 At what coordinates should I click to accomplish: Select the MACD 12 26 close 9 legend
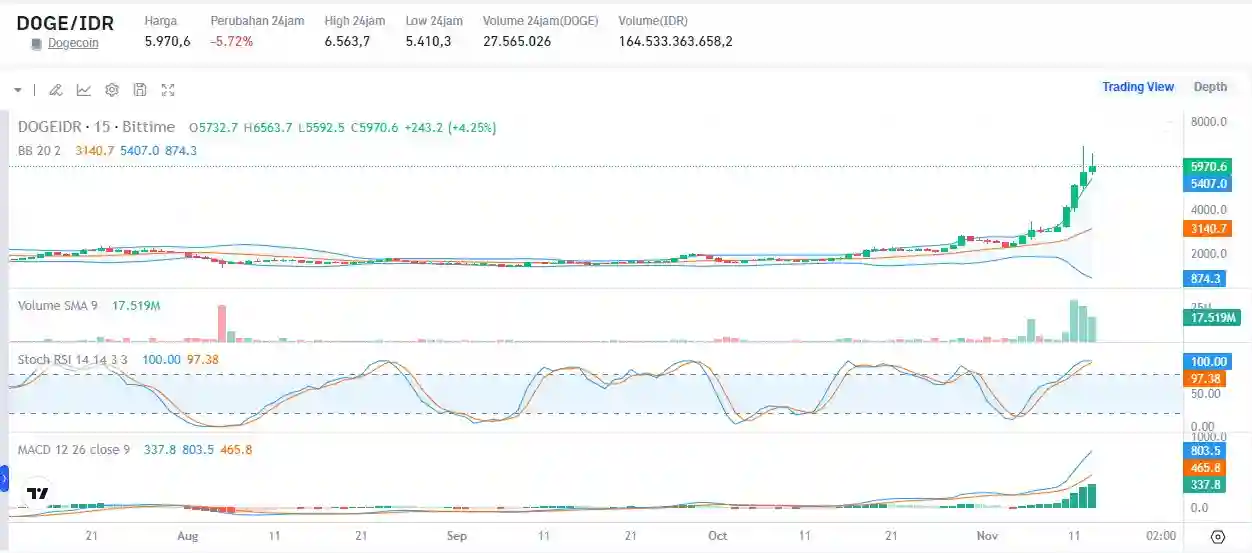(74, 450)
